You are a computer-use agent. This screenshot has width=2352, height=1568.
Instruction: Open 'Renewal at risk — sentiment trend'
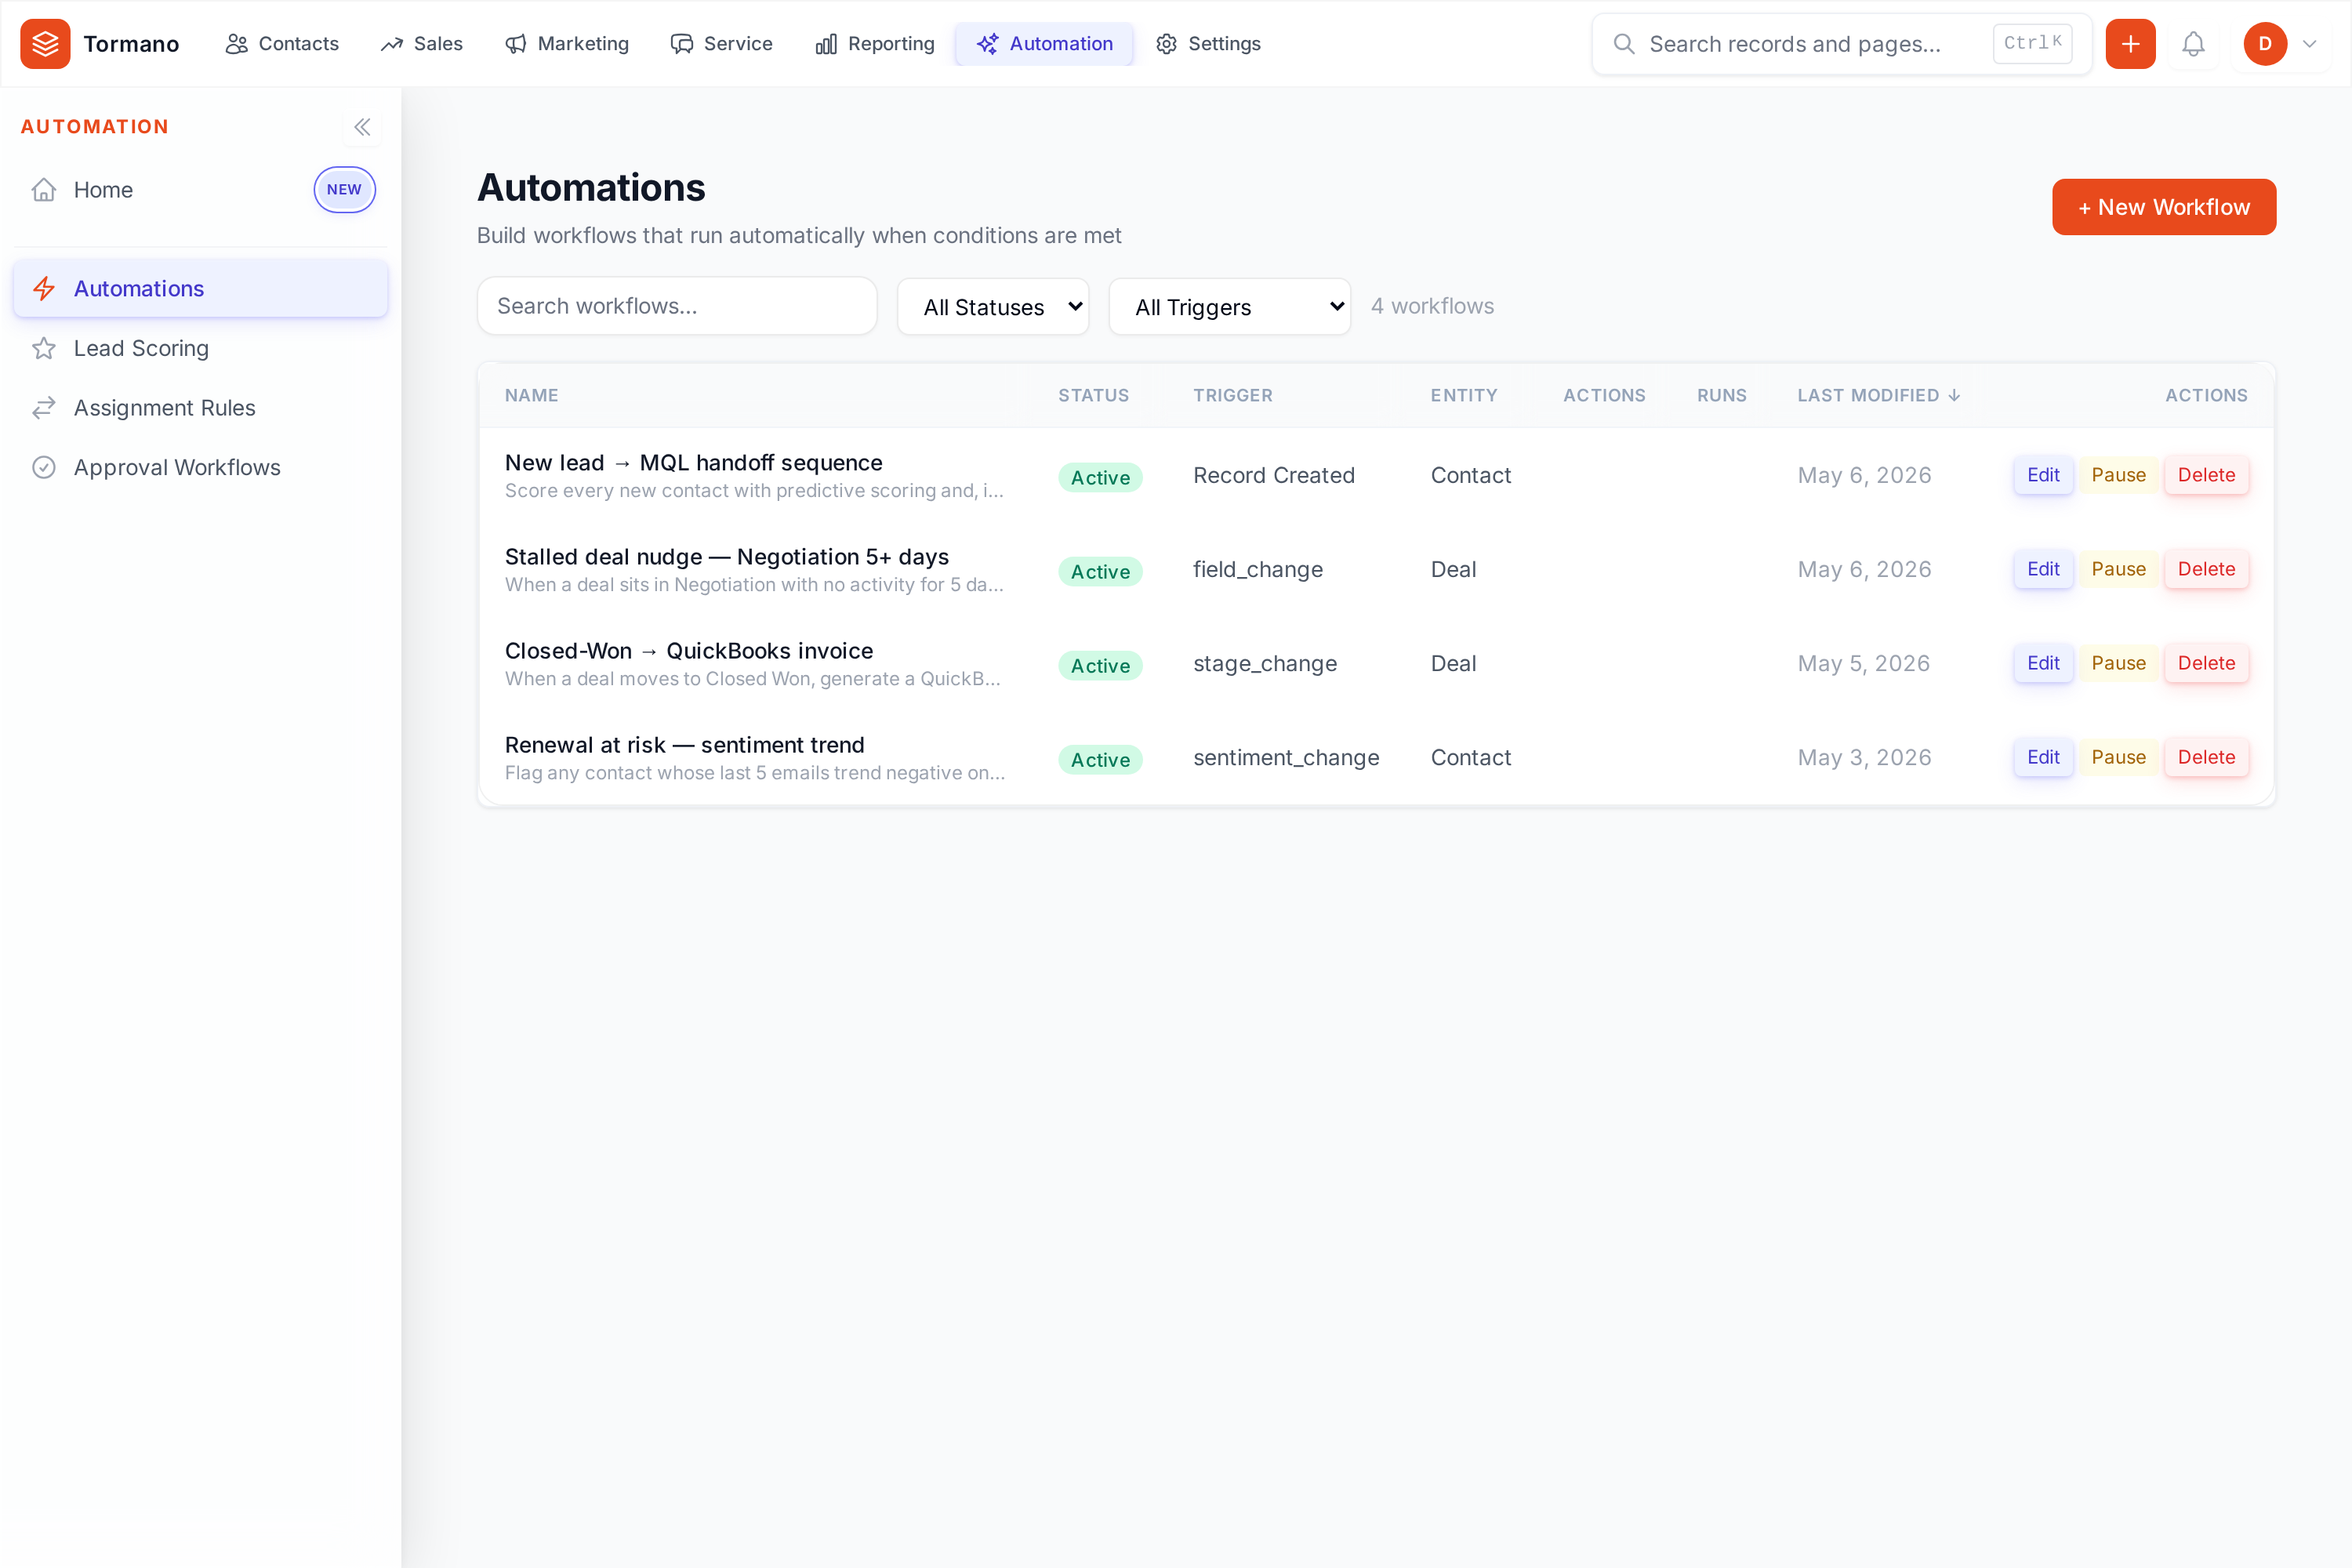point(684,745)
